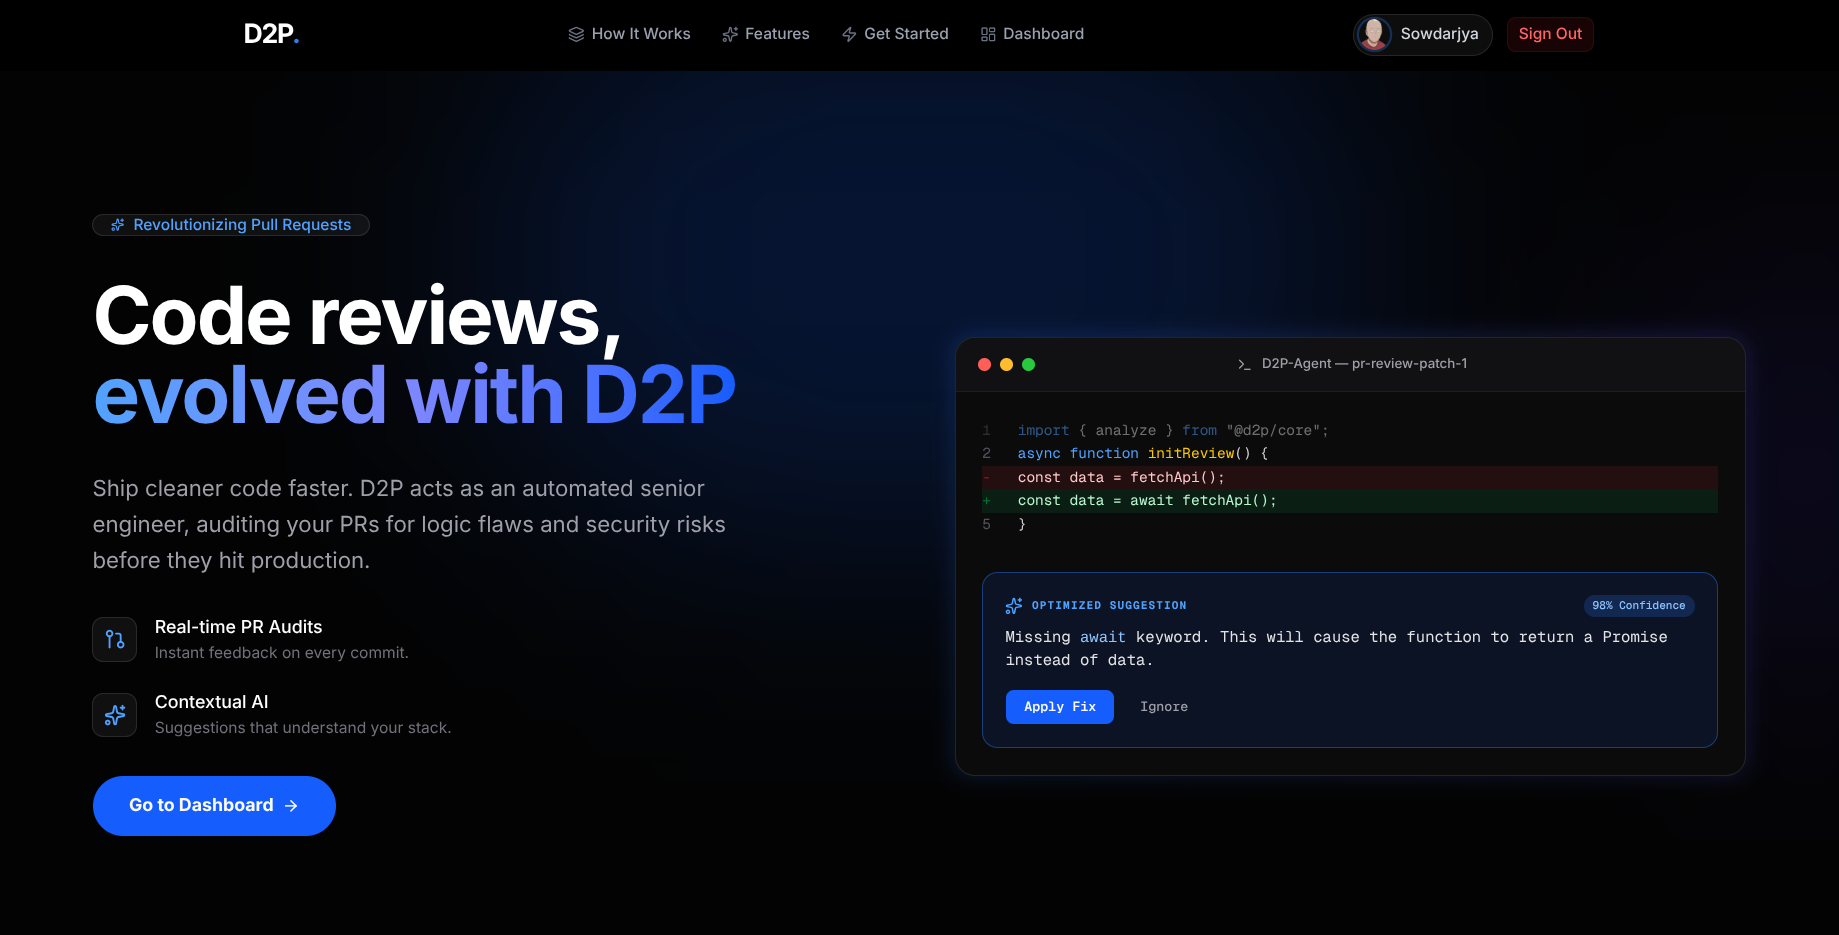Click the Ignore link in the suggestion panel

[1163, 706]
